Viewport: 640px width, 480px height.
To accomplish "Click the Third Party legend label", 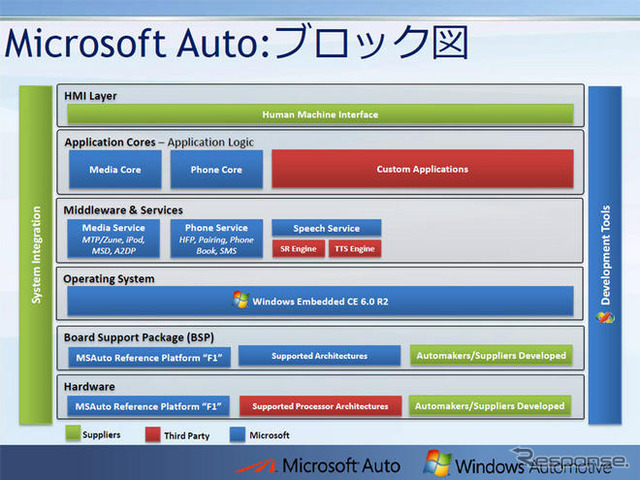I will pyautogui.click(x=187, y=436).
